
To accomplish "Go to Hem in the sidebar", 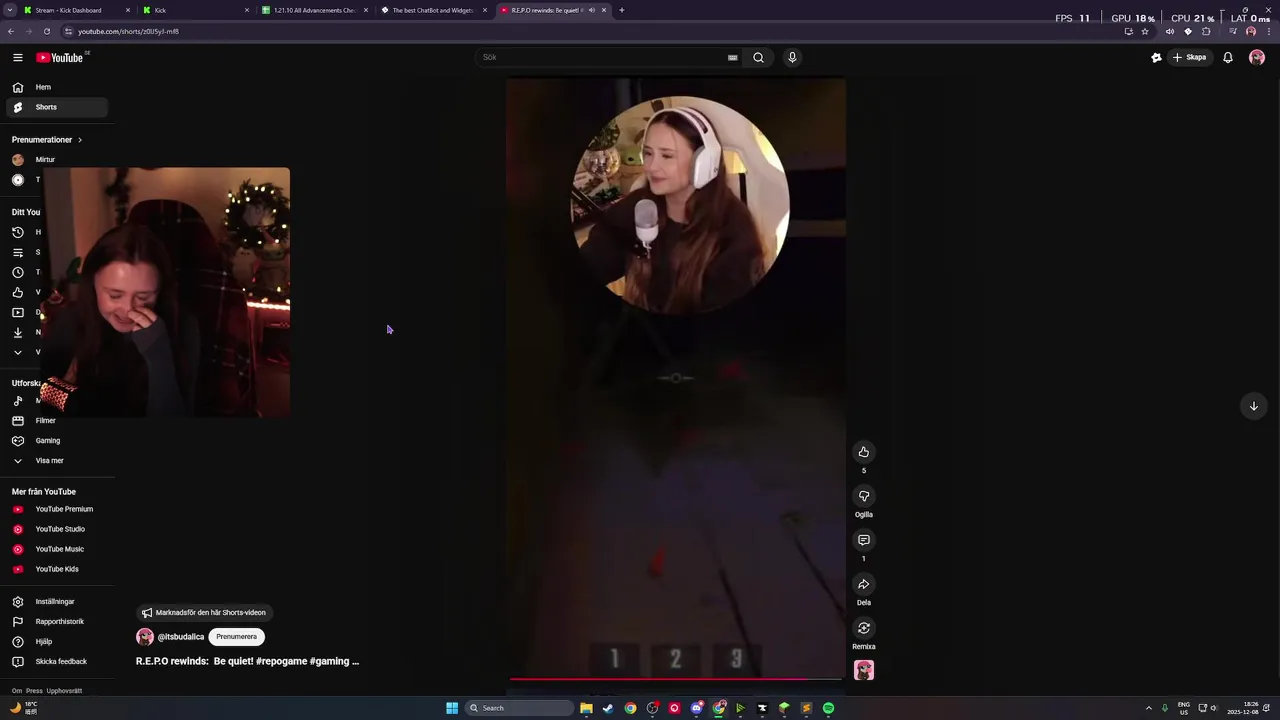I will click(56, 87).
